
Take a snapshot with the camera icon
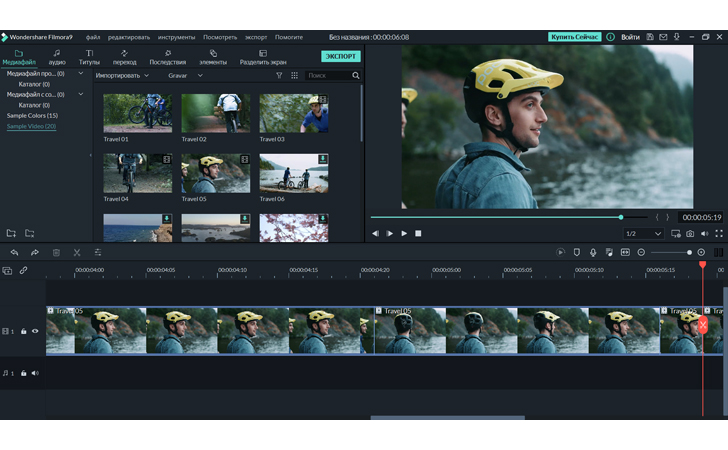tap(690, 234)
